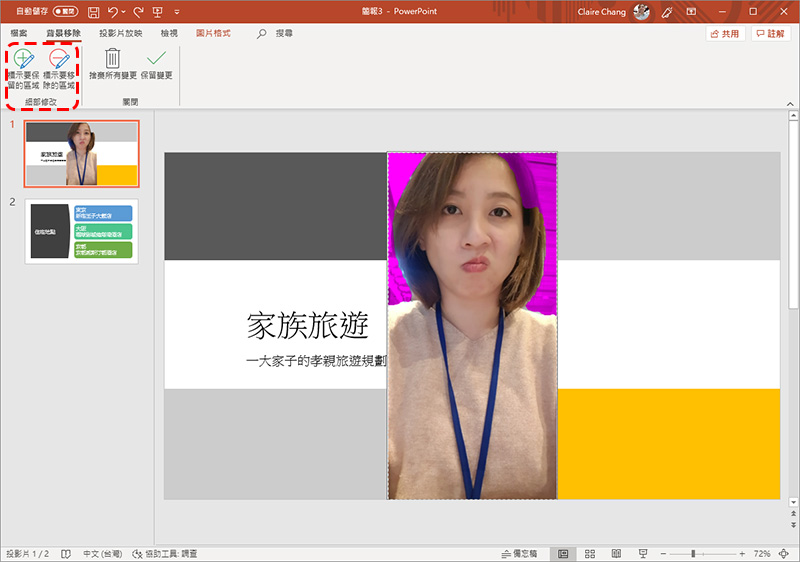Open the Comments button
The height and width of the screenshot is (562, 800).
pos(771,34)
